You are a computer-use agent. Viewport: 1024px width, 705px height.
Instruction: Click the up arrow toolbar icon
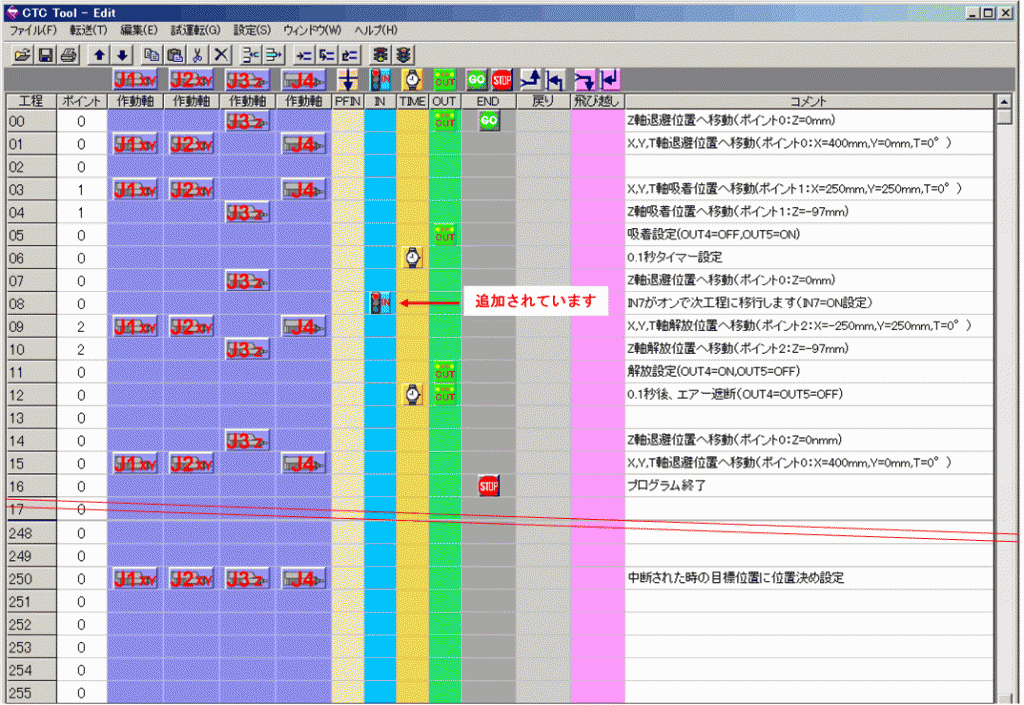(99, 55)
